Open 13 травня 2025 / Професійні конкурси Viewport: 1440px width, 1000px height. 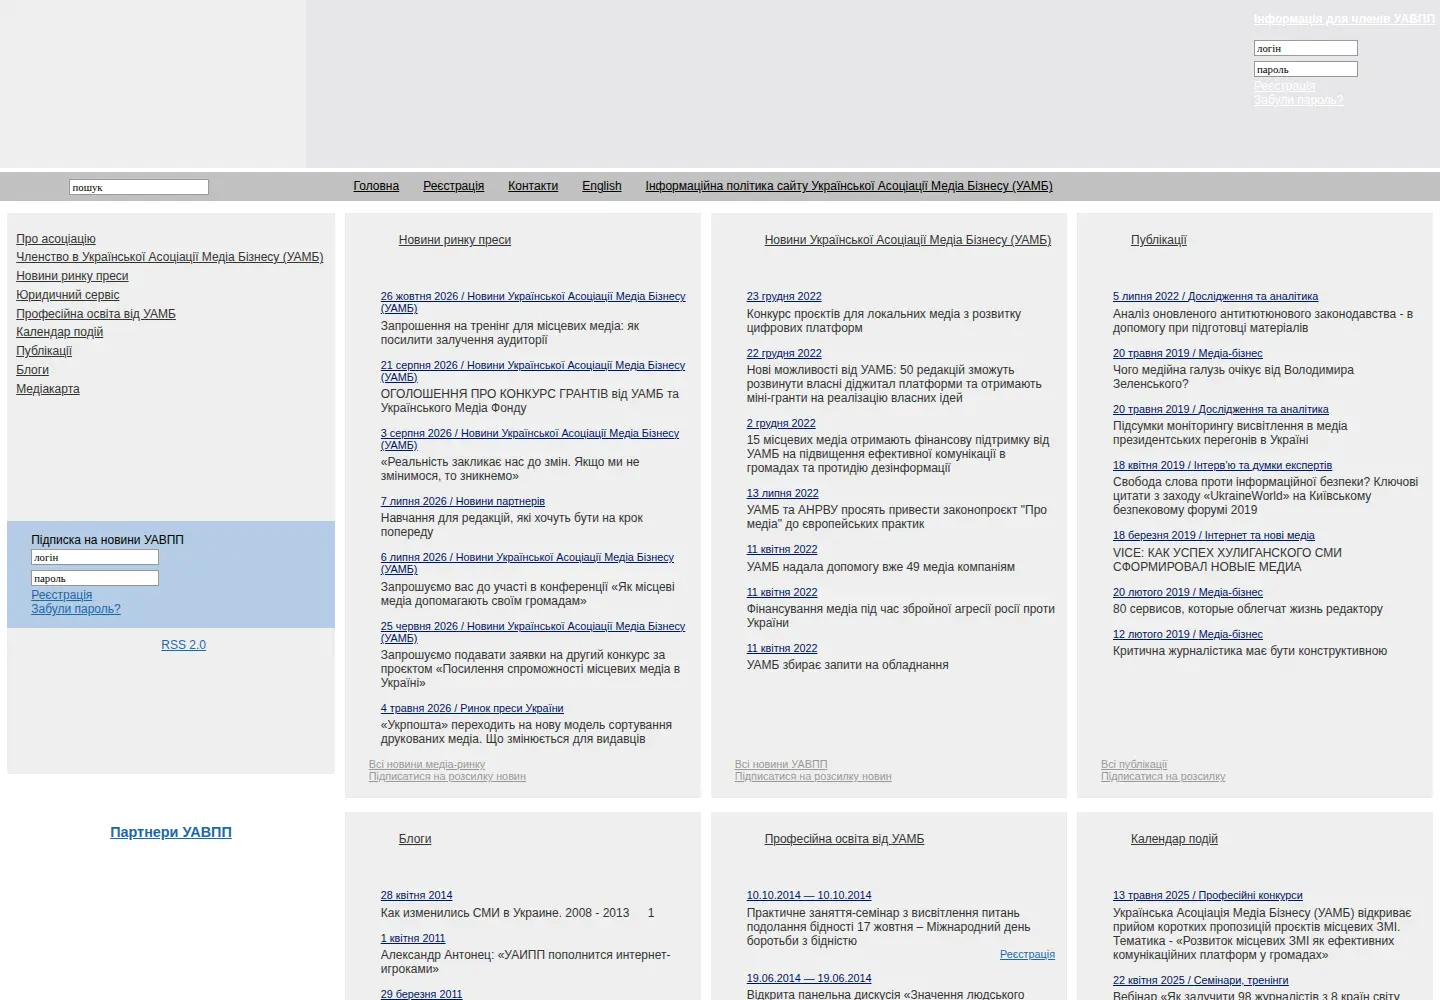pos(1208,895)
